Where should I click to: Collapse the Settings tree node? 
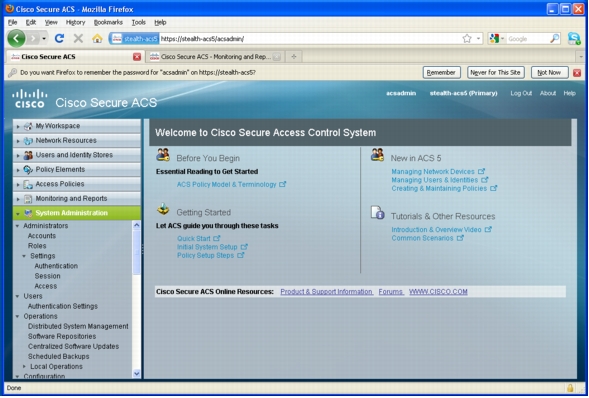click(x=24, y=256)
